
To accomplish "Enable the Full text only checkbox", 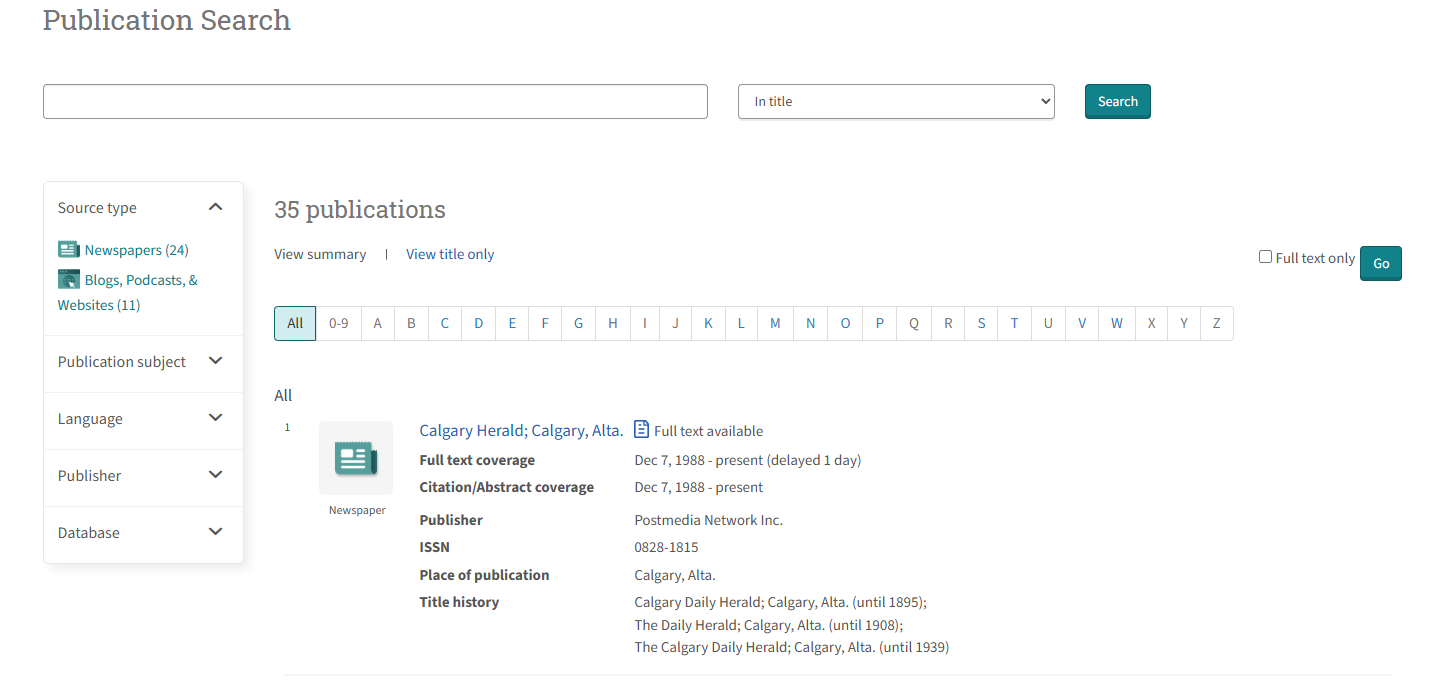I will point(1265,257).
